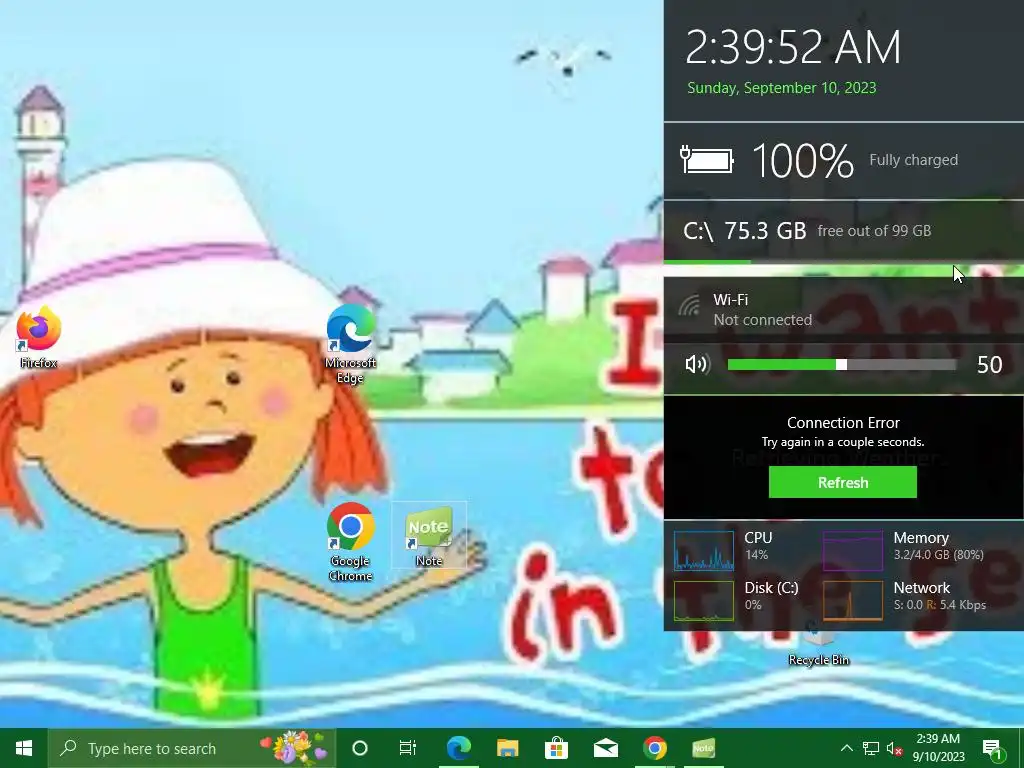Click the Cortana circle on taskbar
The image size is (1024, 768).
(x=359, y=748)
